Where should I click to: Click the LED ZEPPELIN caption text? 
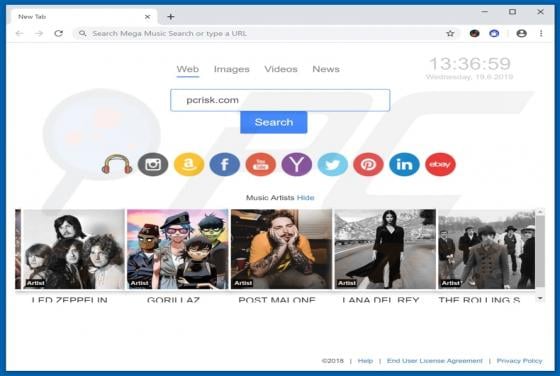pos(70,300)
